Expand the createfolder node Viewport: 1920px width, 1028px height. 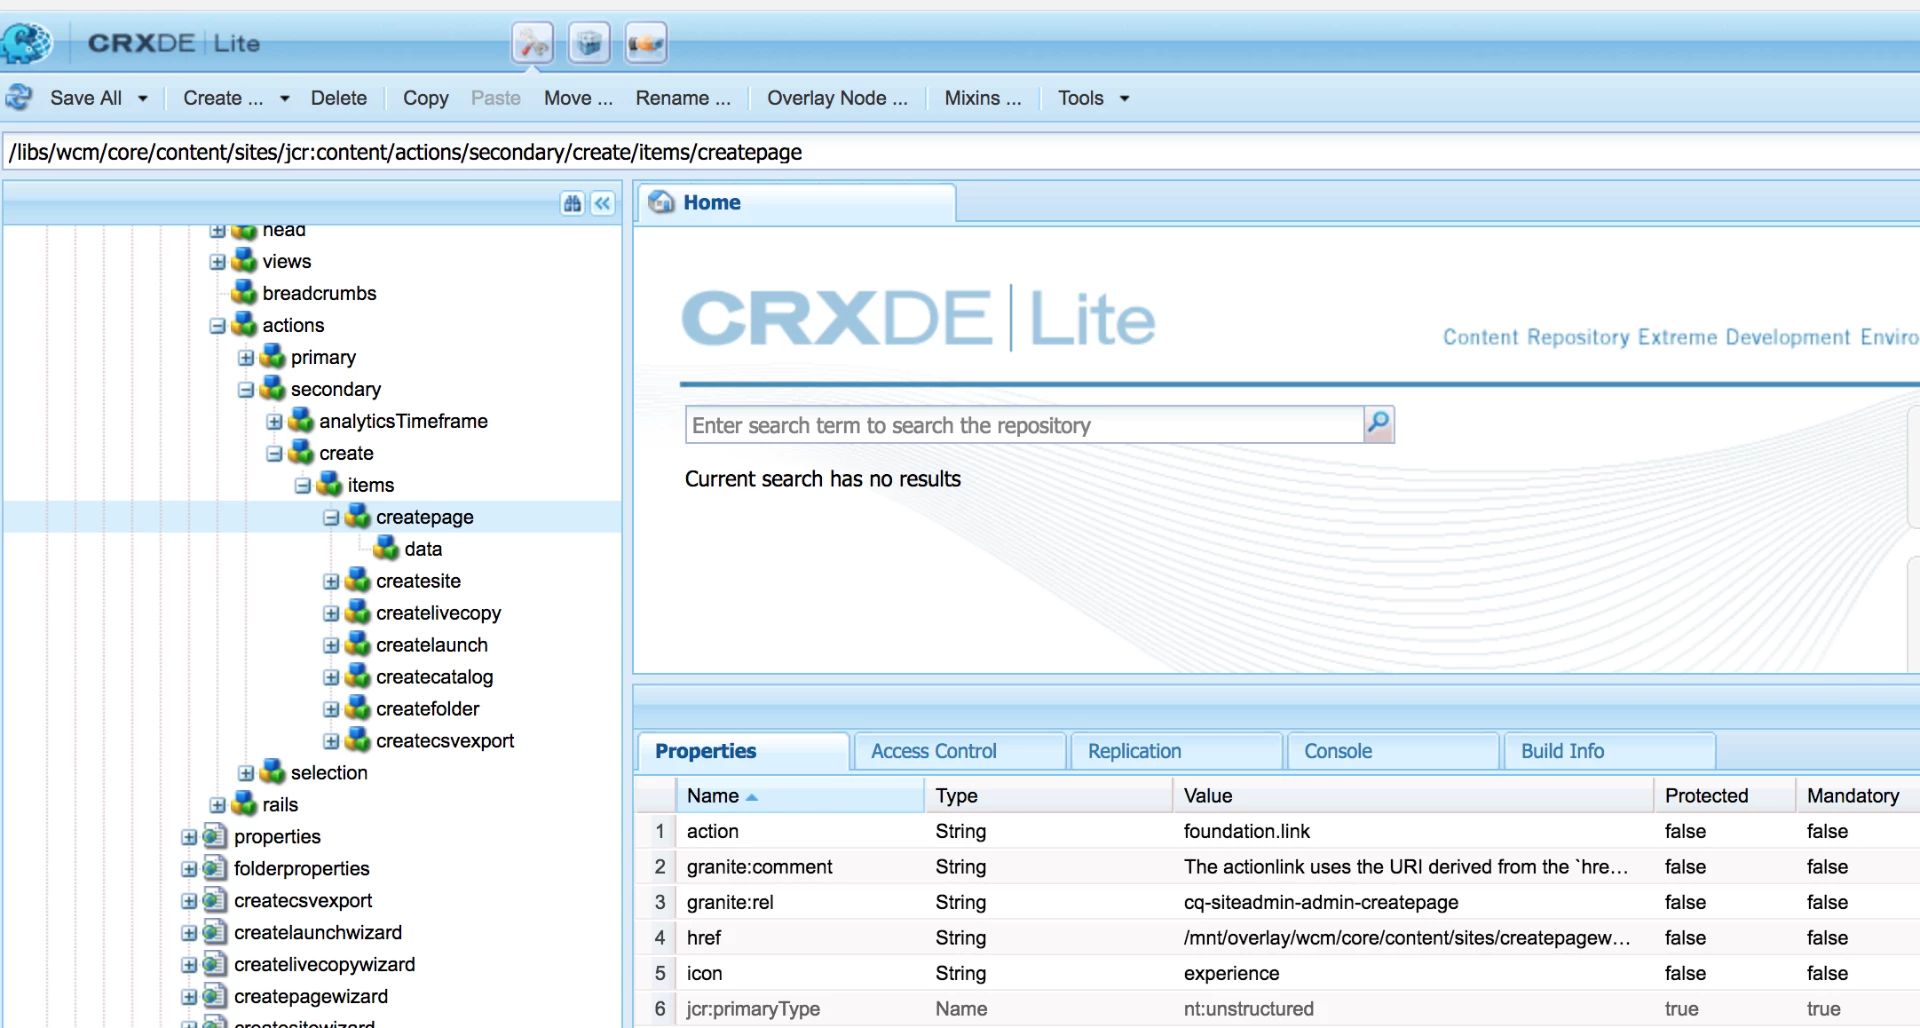331,710
